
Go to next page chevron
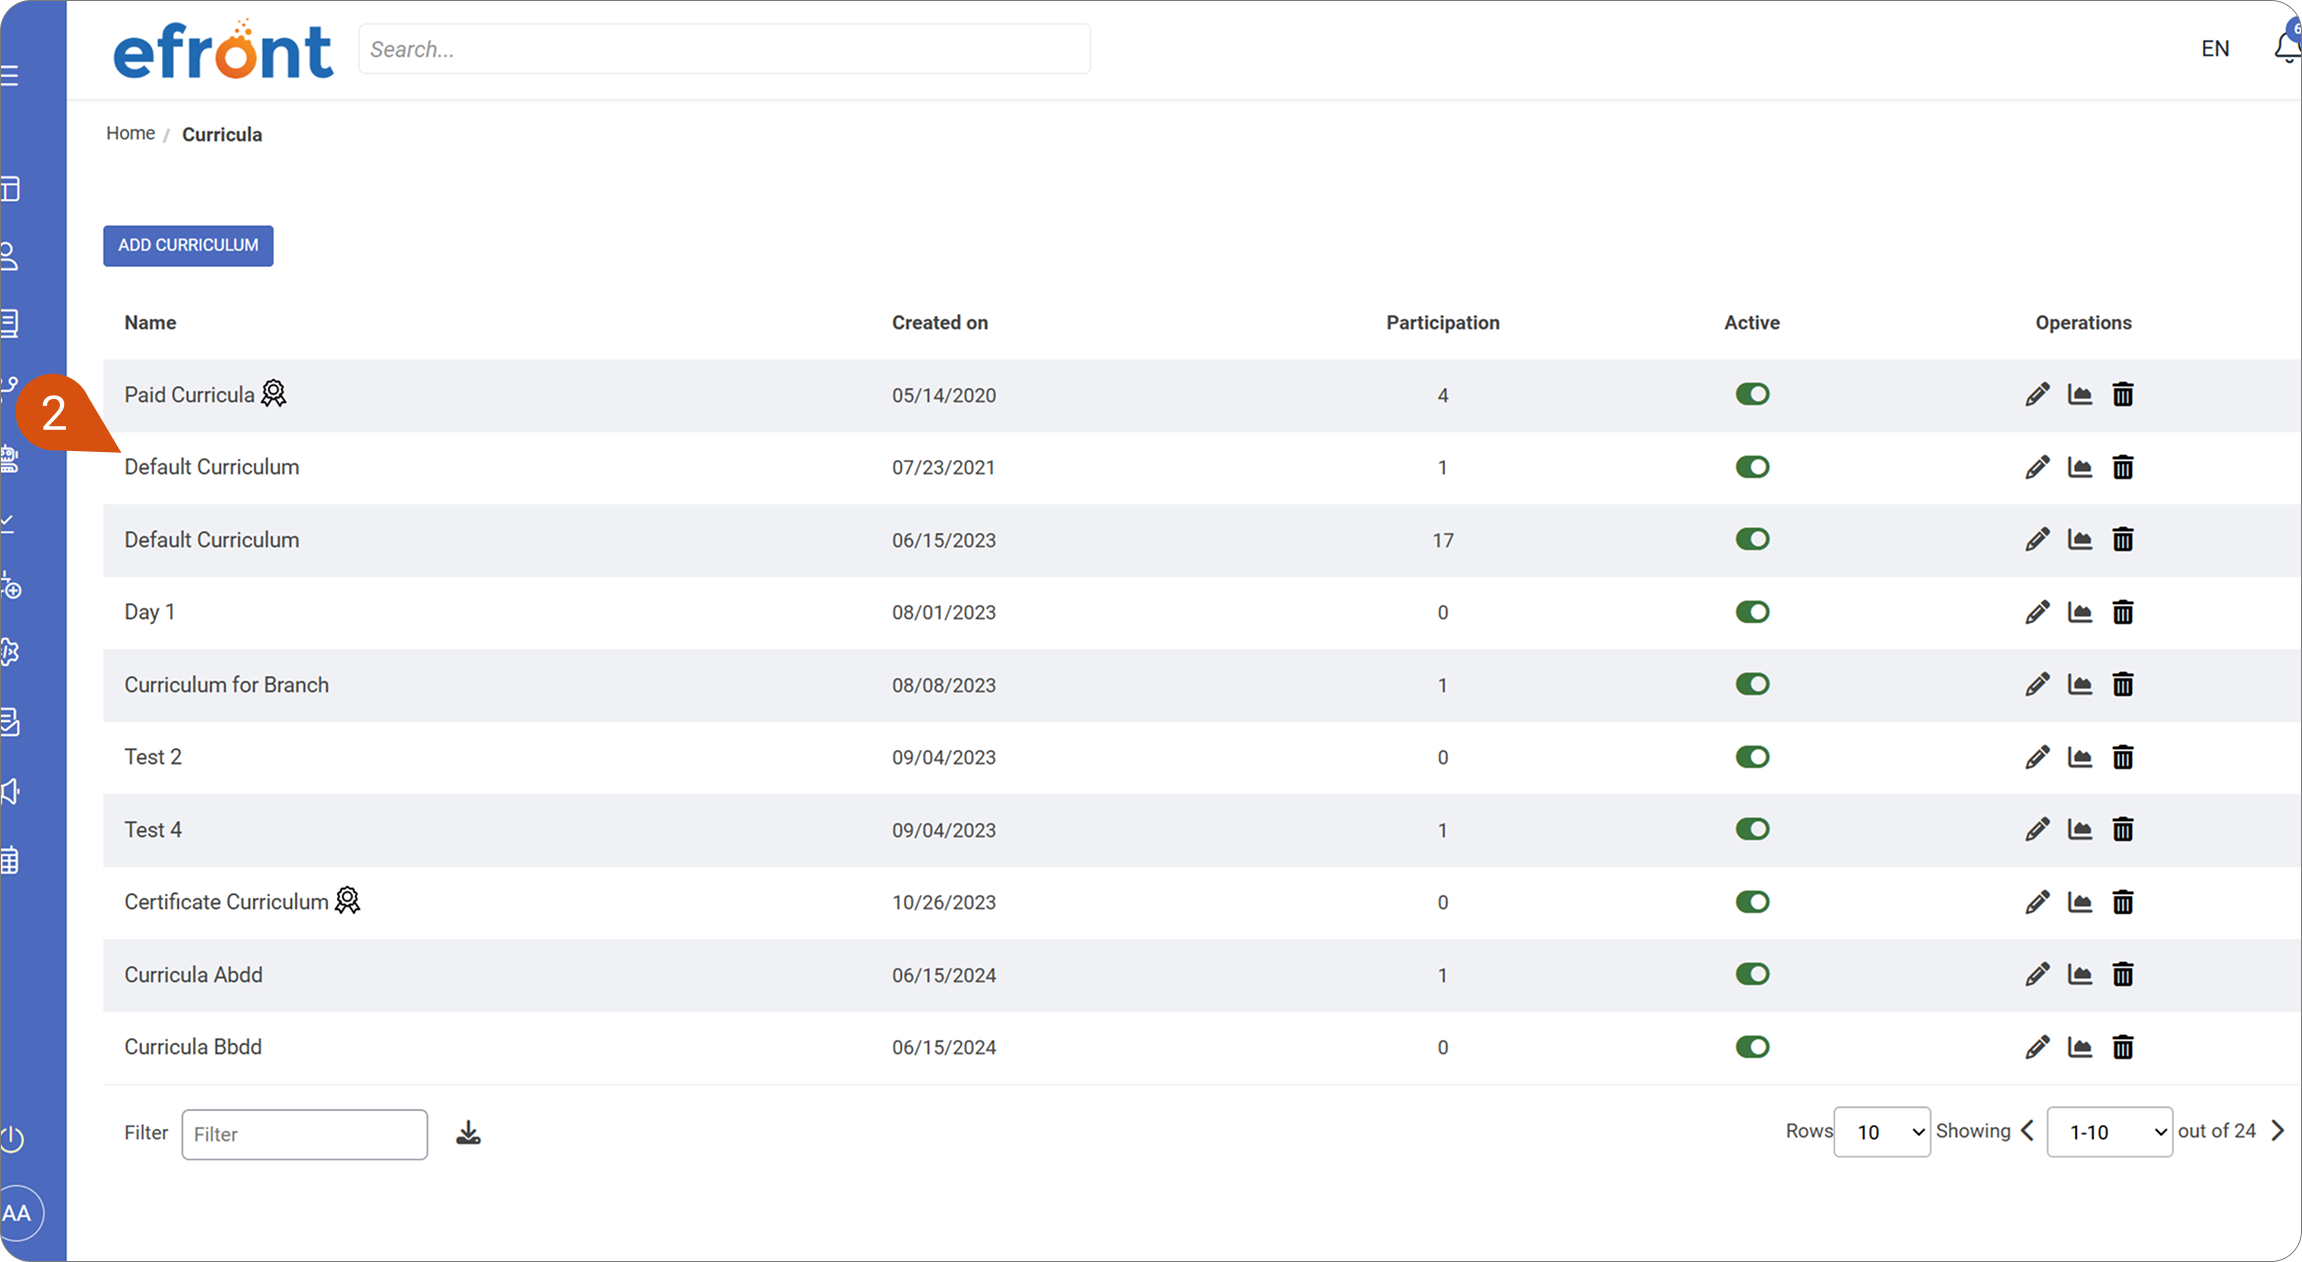point(2278,1131)
